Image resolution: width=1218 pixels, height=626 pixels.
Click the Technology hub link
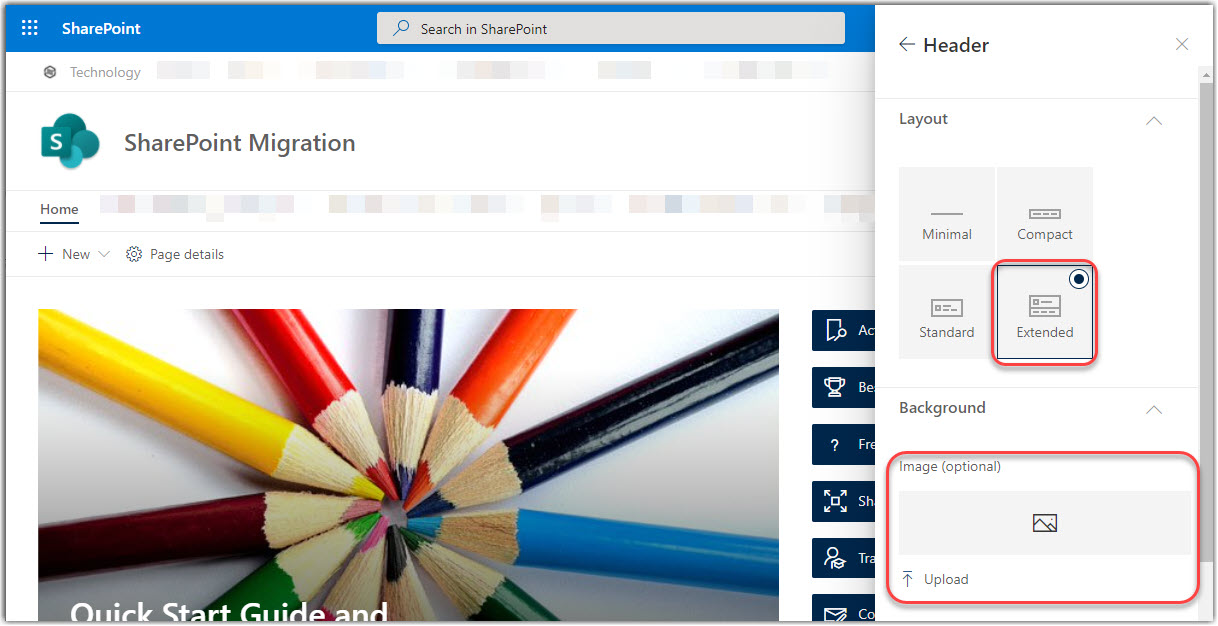coord(104,71)
